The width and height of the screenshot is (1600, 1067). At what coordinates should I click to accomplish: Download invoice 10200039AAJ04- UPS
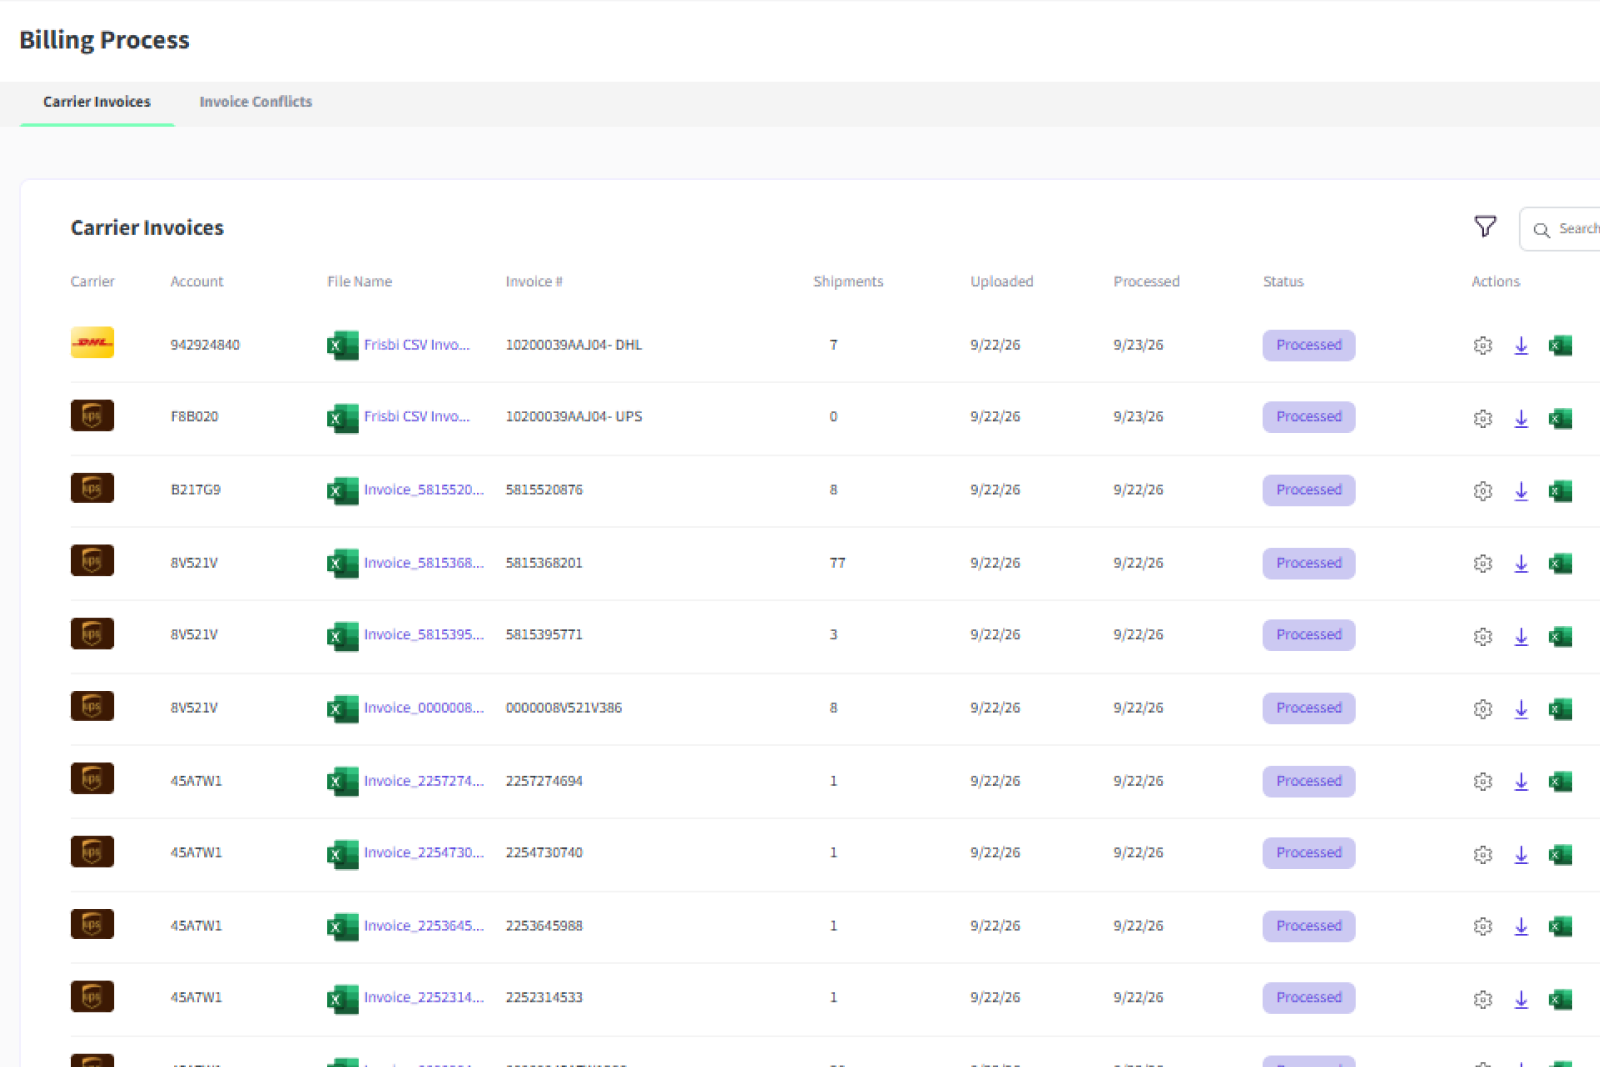(1521, 418)
